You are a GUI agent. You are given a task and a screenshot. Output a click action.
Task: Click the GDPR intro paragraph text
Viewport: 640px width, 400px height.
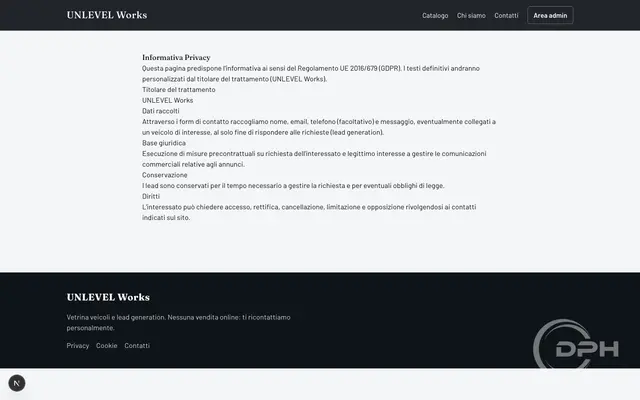[311, 73]
